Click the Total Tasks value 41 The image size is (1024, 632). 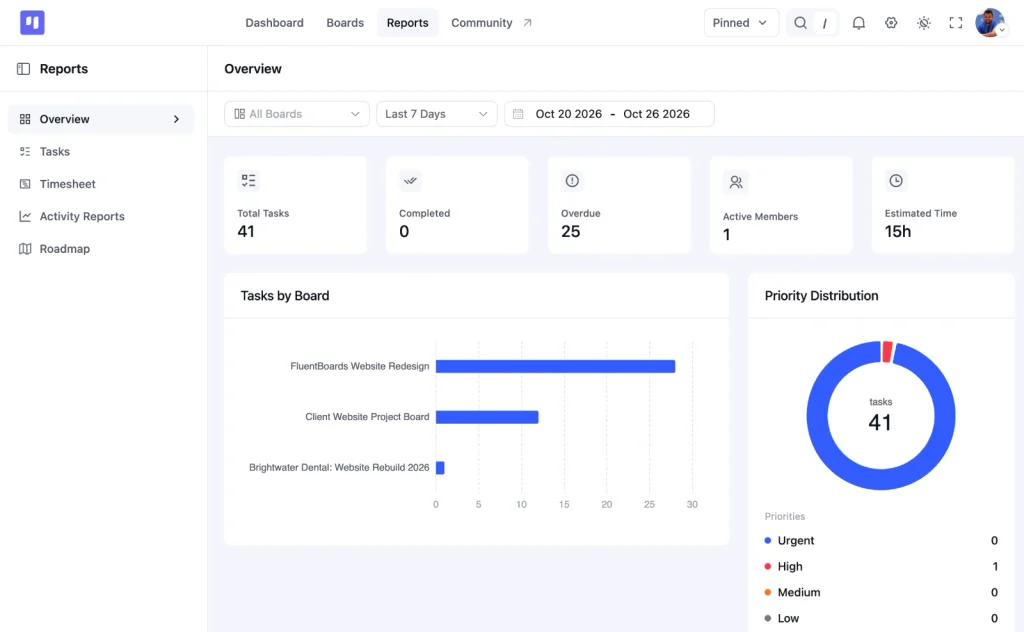(246, 231)
